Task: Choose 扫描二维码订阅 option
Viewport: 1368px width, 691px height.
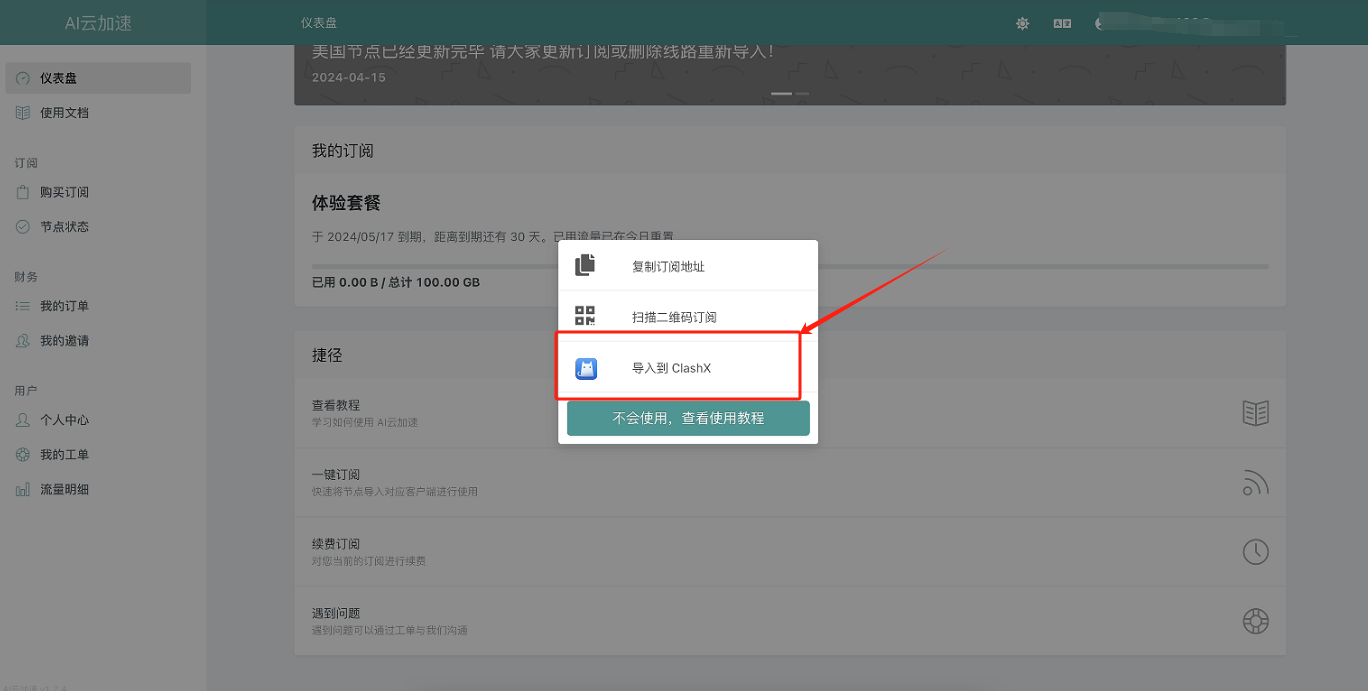Action: 688,317
